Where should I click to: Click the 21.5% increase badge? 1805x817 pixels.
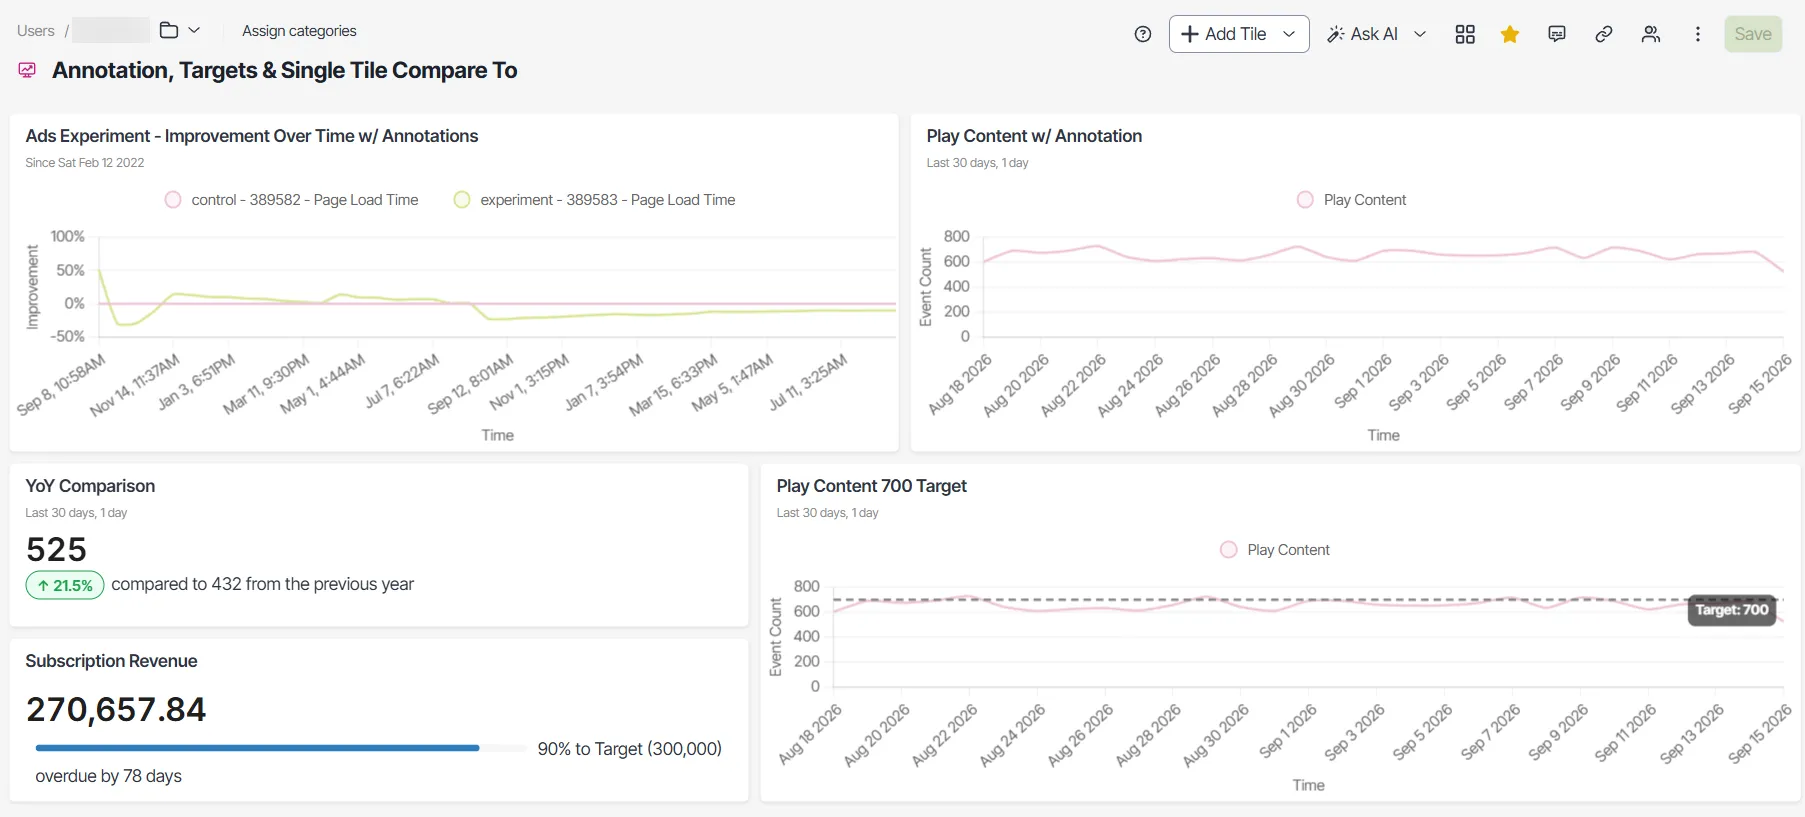(65, 585)
